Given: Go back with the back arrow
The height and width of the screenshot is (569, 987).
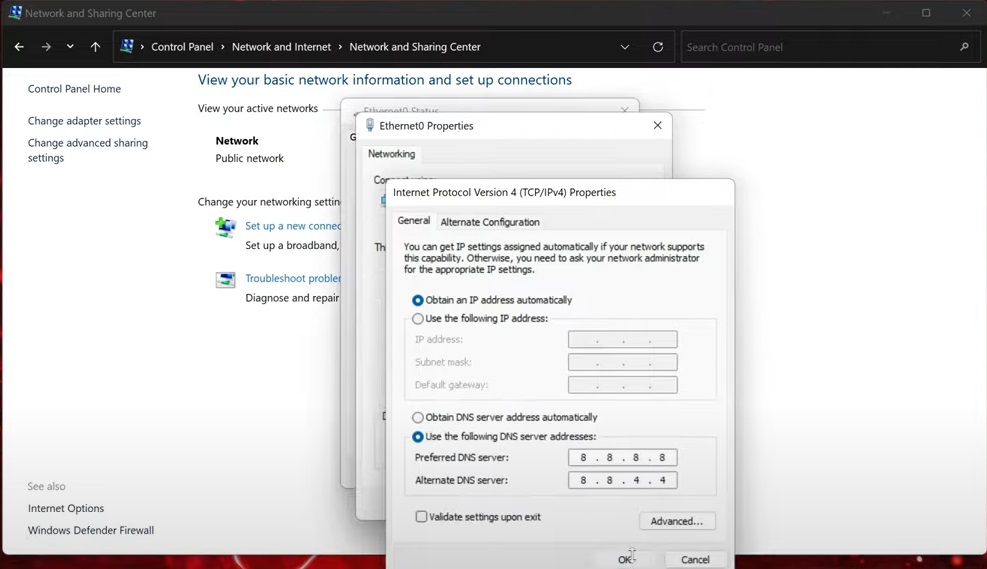Looking at the screenshot, I should tap(20, 47).
